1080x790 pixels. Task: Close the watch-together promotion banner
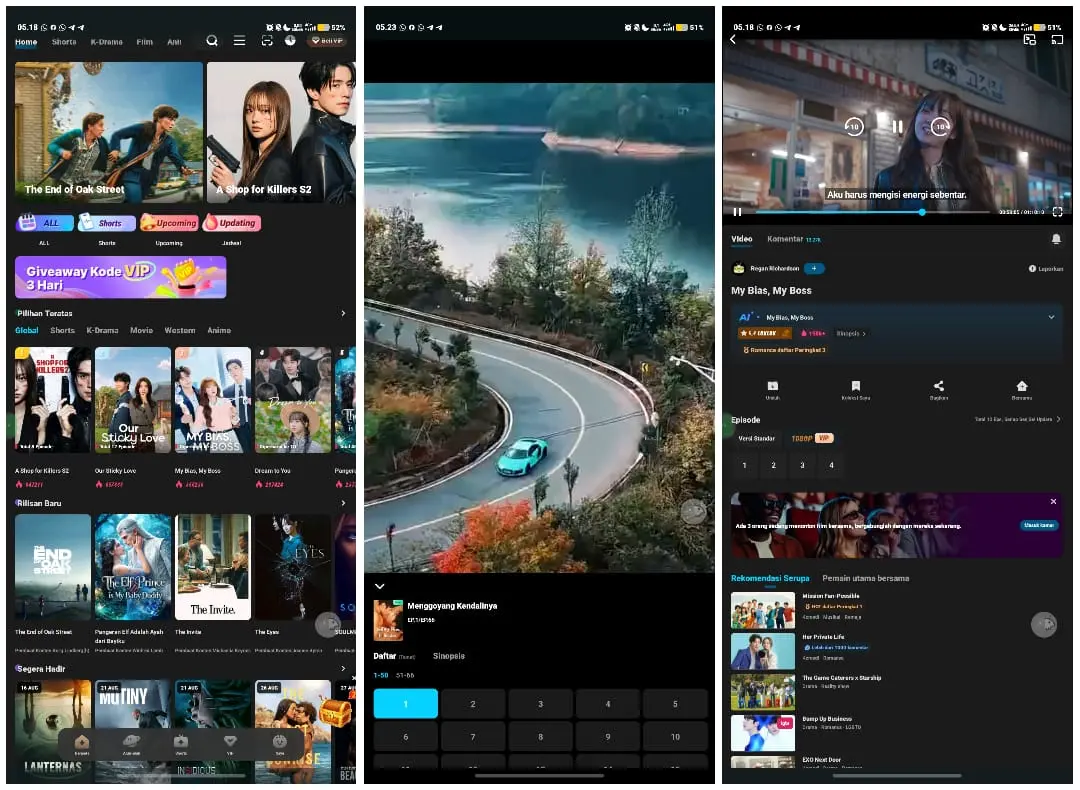(x=1053, y=501)
